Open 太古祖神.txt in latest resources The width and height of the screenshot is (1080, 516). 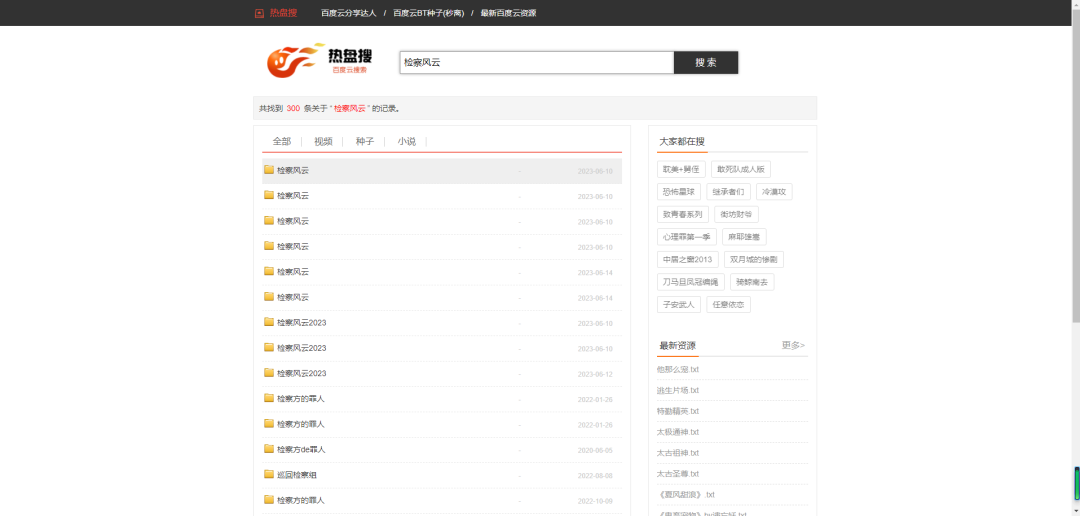click(x=678, y=453)
